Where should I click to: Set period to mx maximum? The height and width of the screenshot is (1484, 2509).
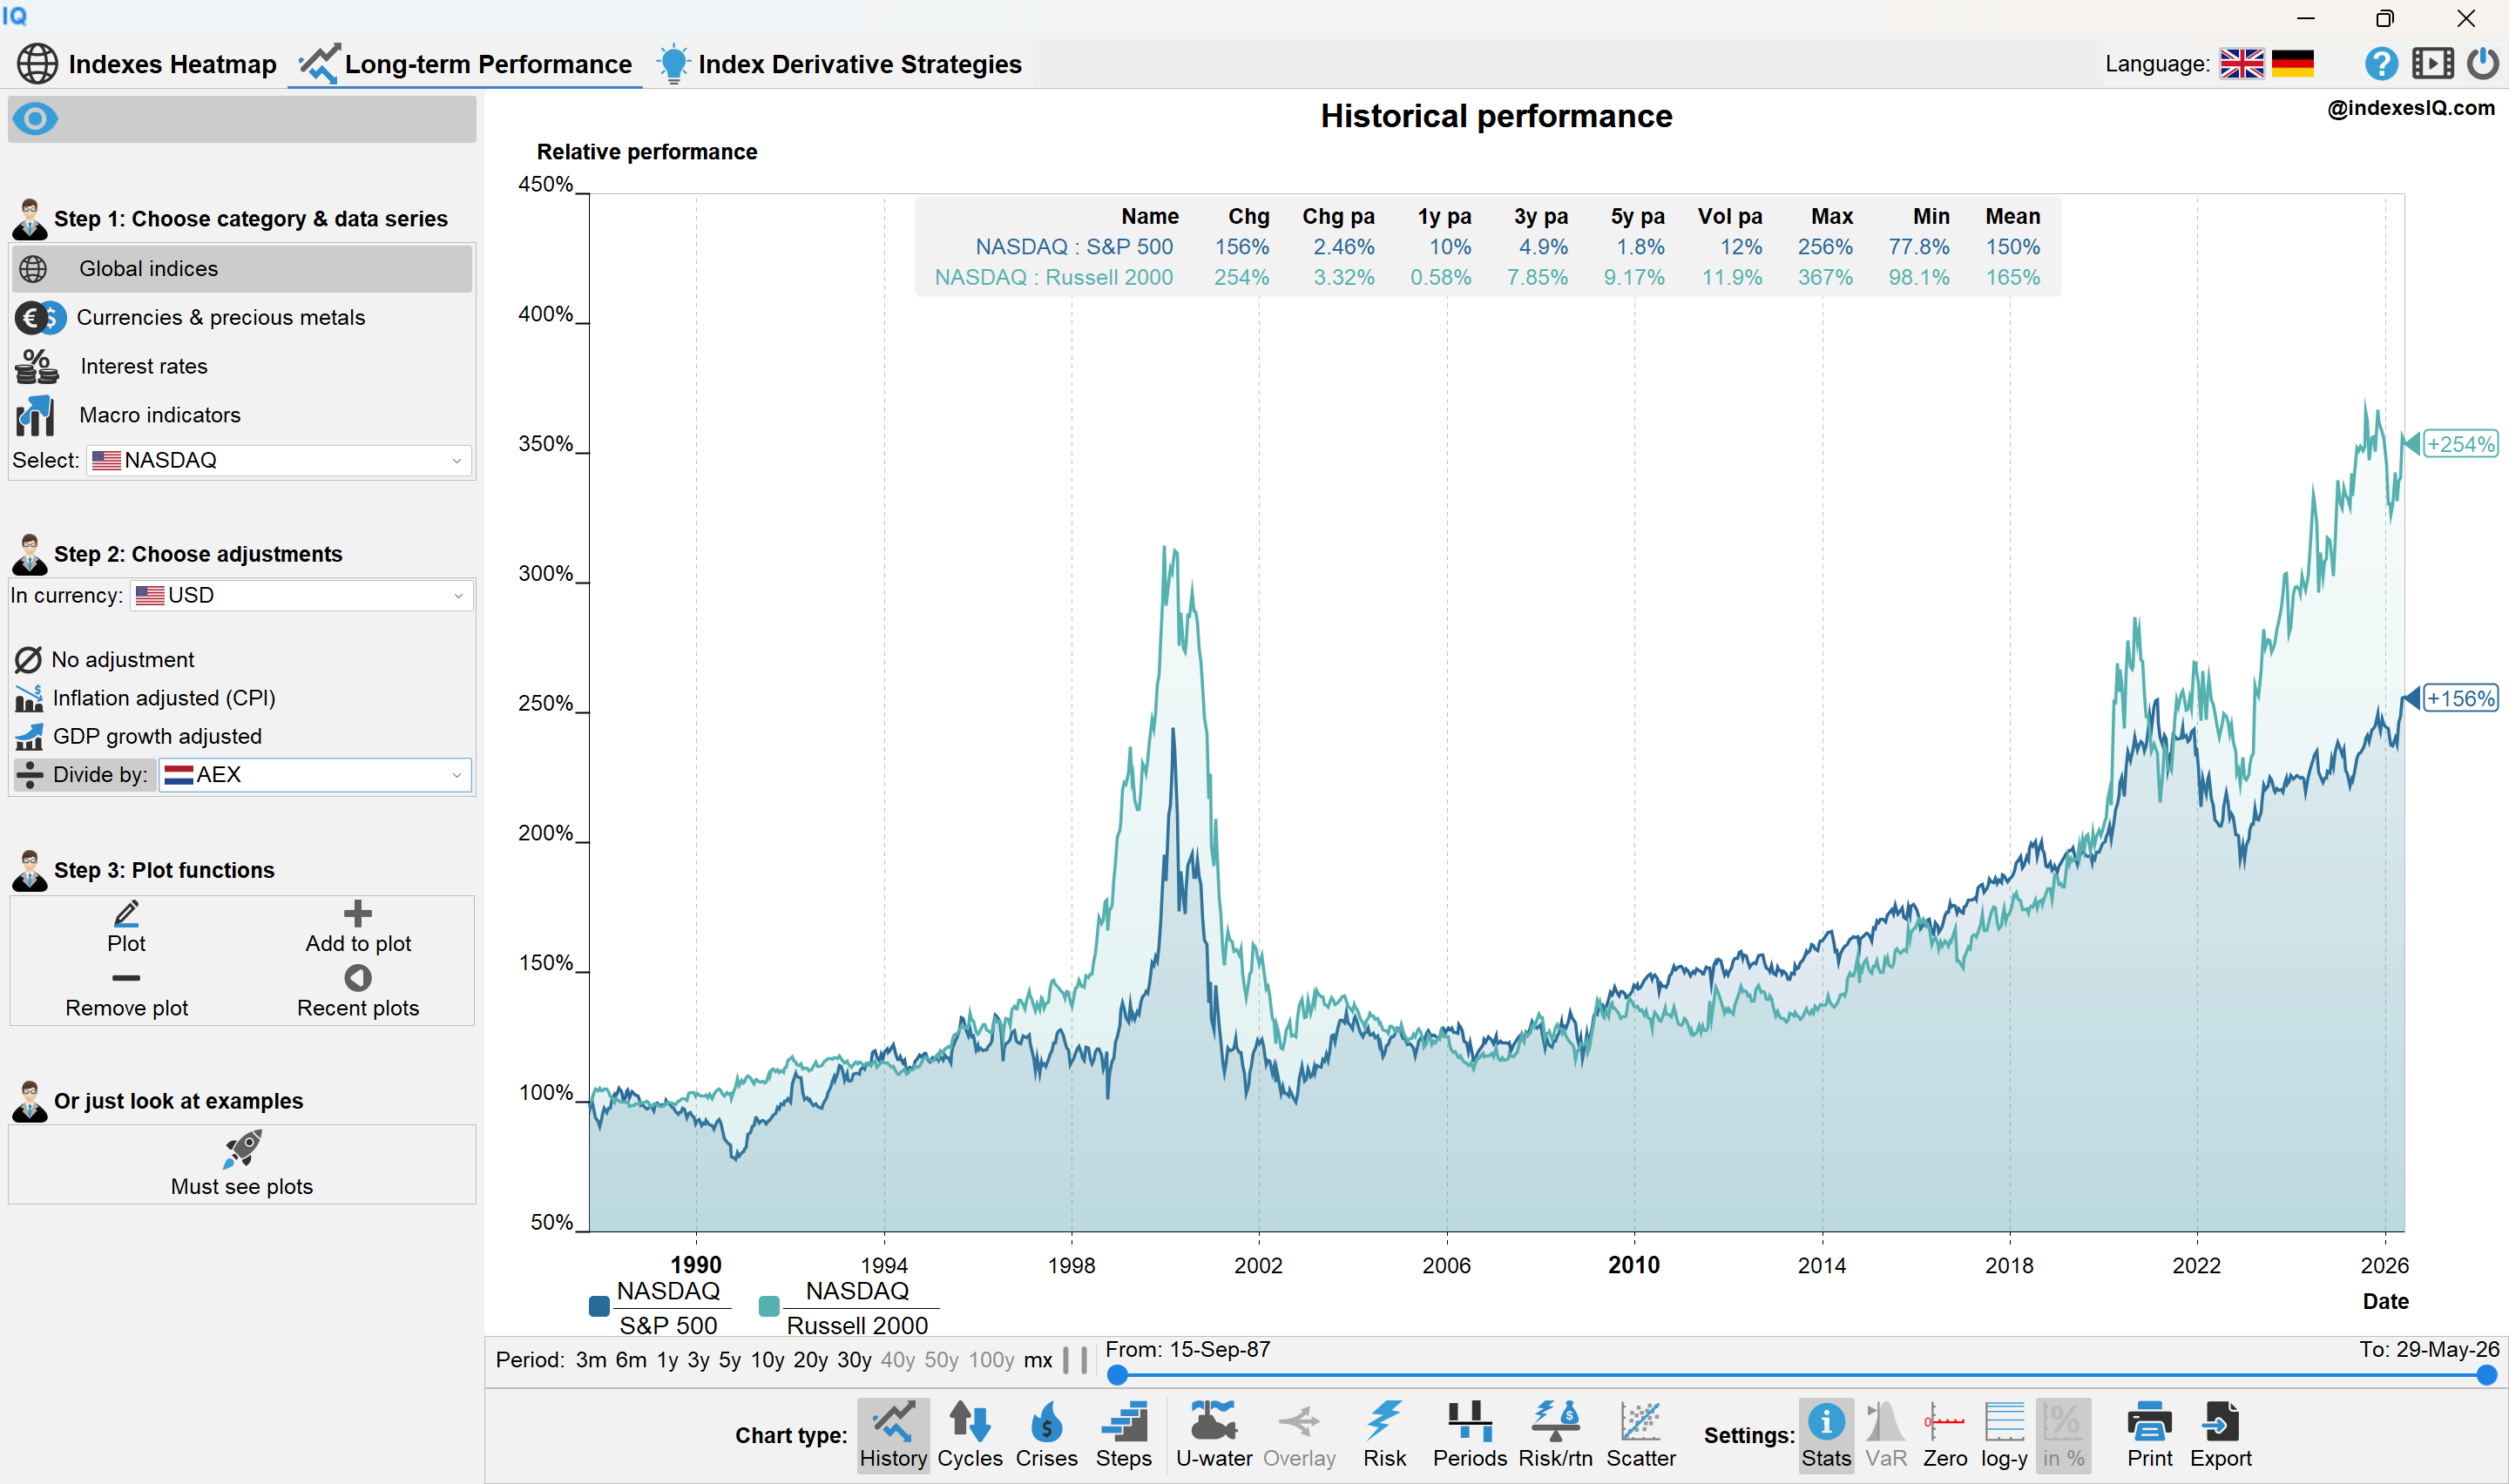[x=1038, y=1360]
